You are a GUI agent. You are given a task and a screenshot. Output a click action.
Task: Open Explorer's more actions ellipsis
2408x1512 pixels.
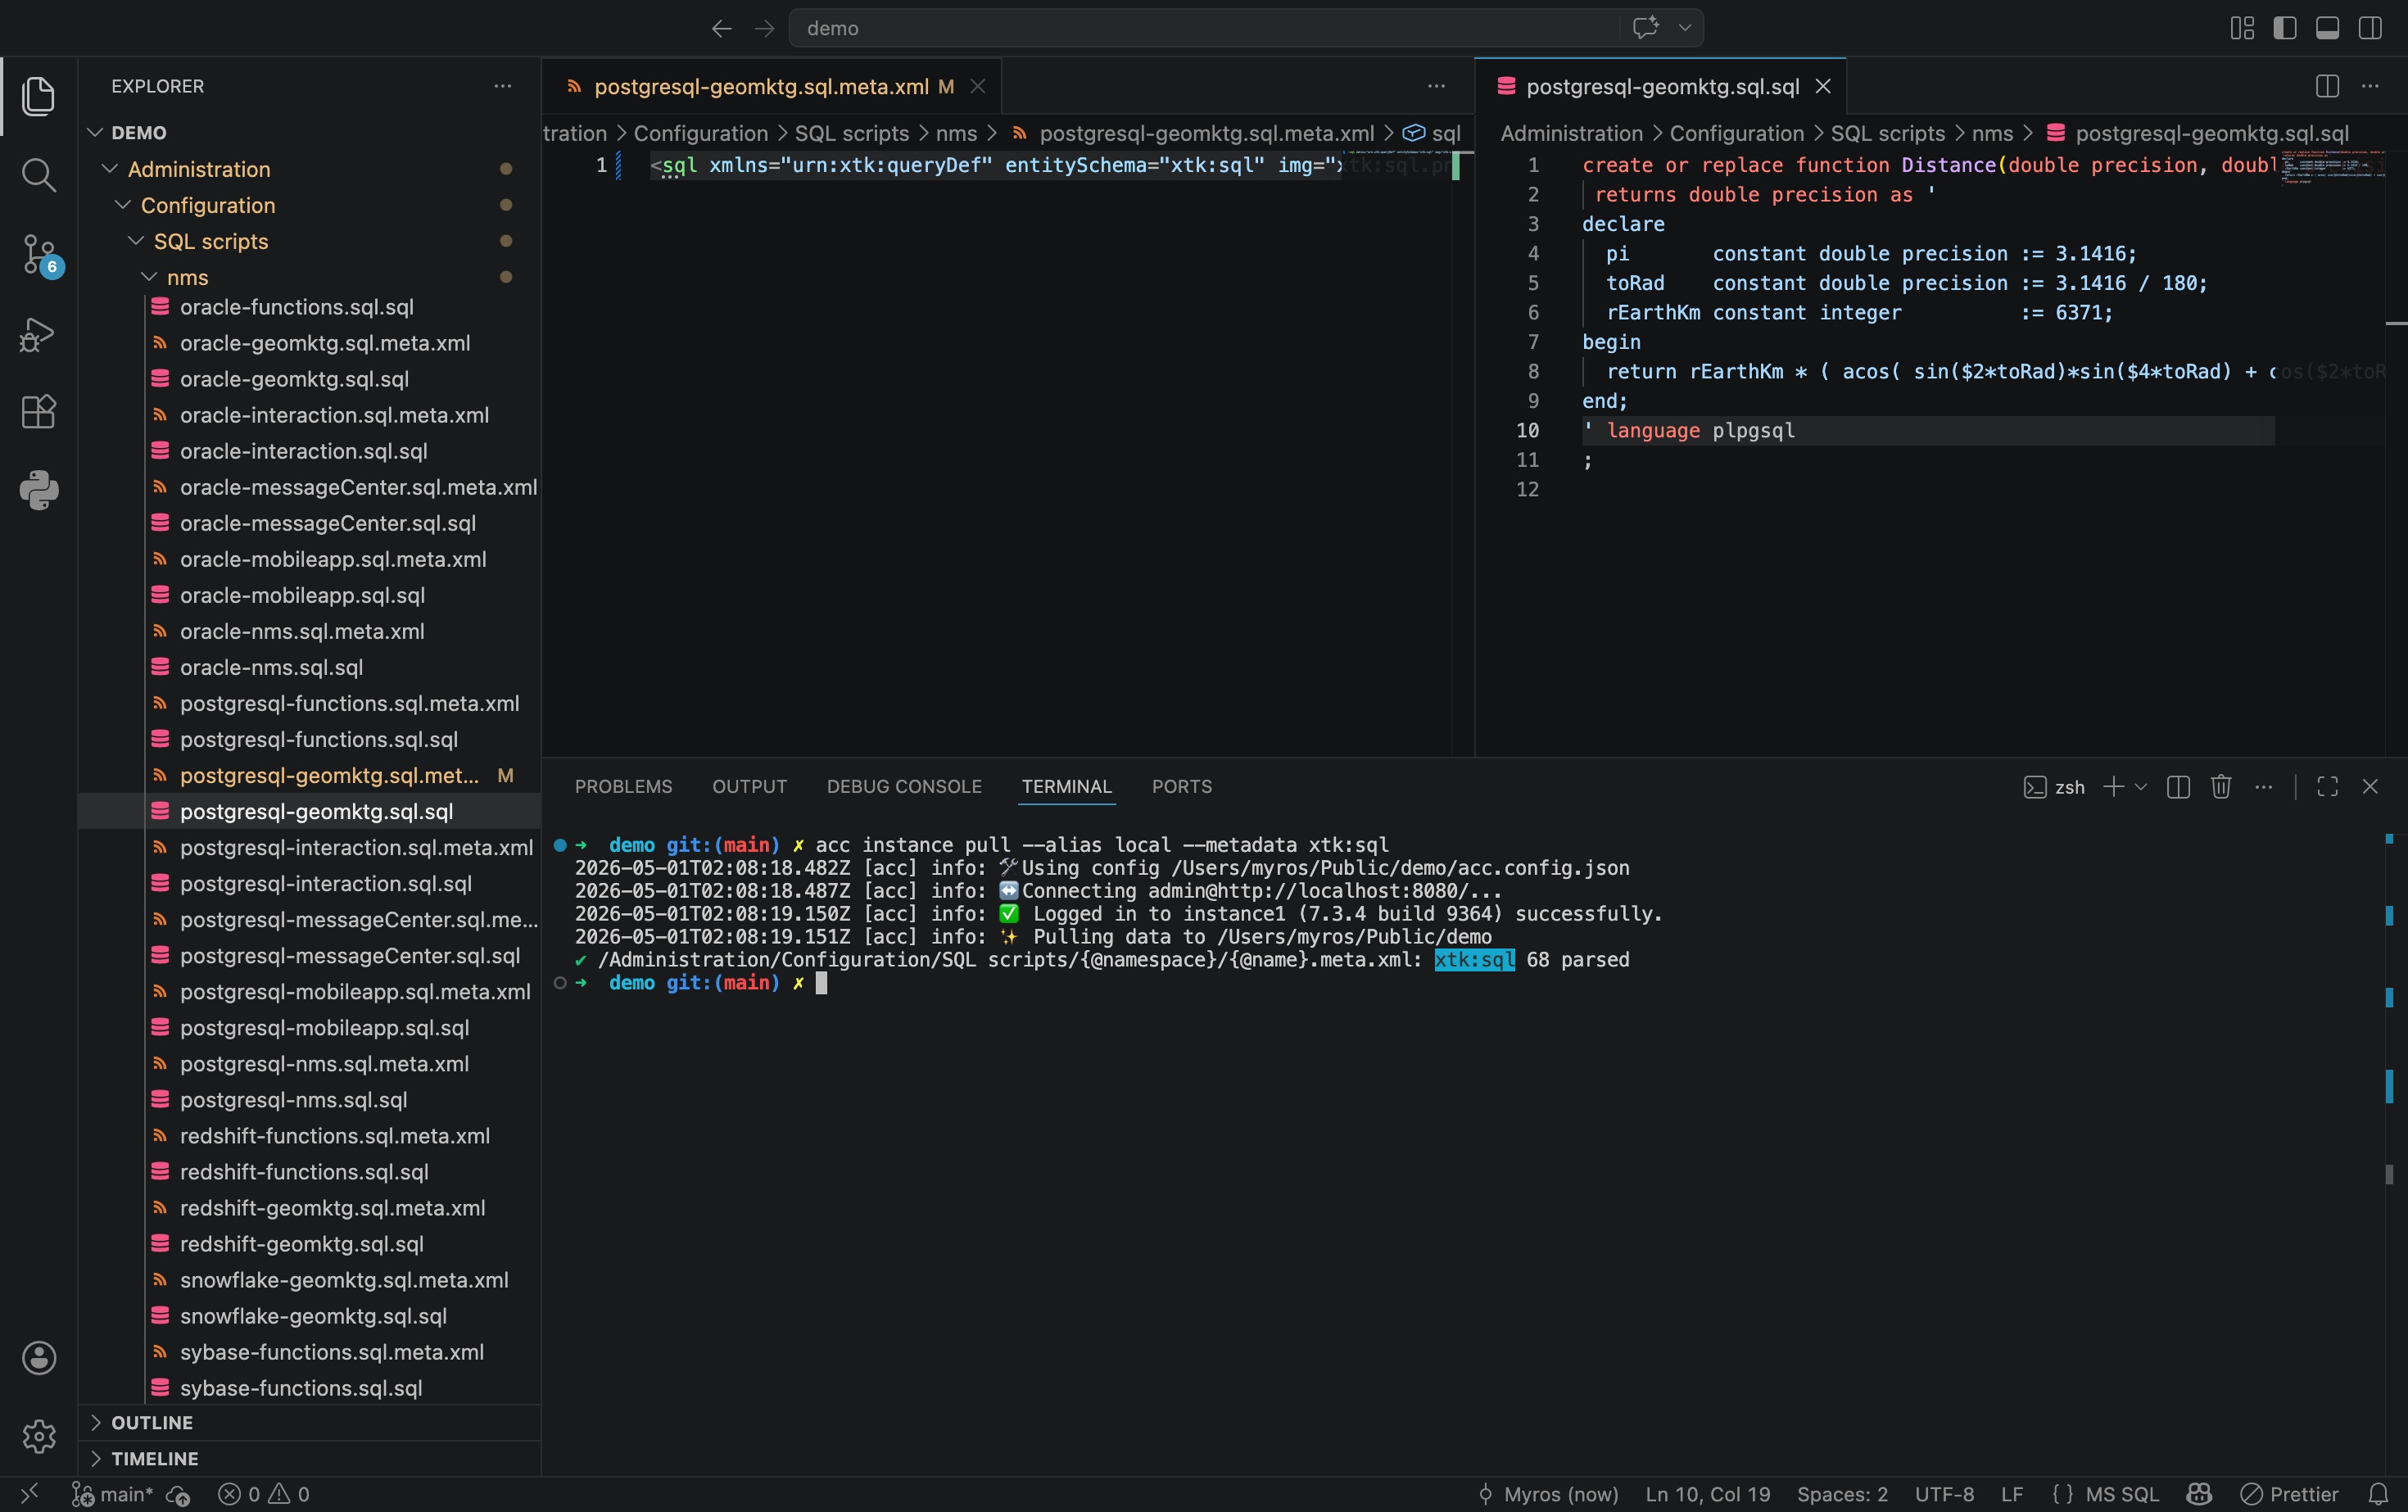502,86
